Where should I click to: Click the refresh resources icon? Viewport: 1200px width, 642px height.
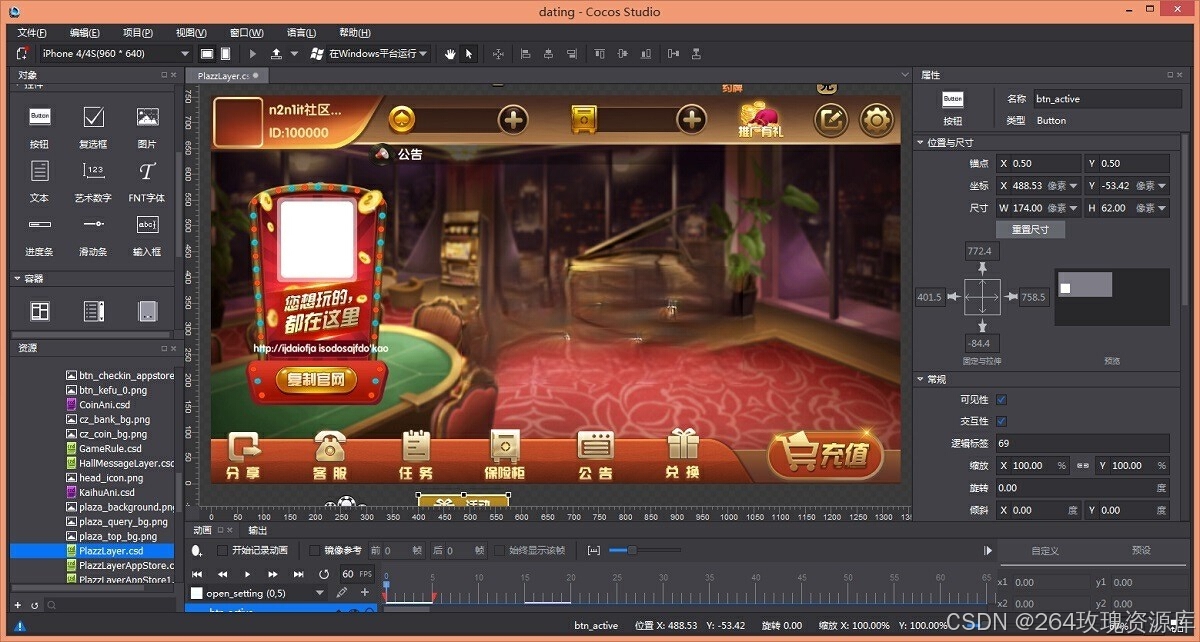[34, 605]
